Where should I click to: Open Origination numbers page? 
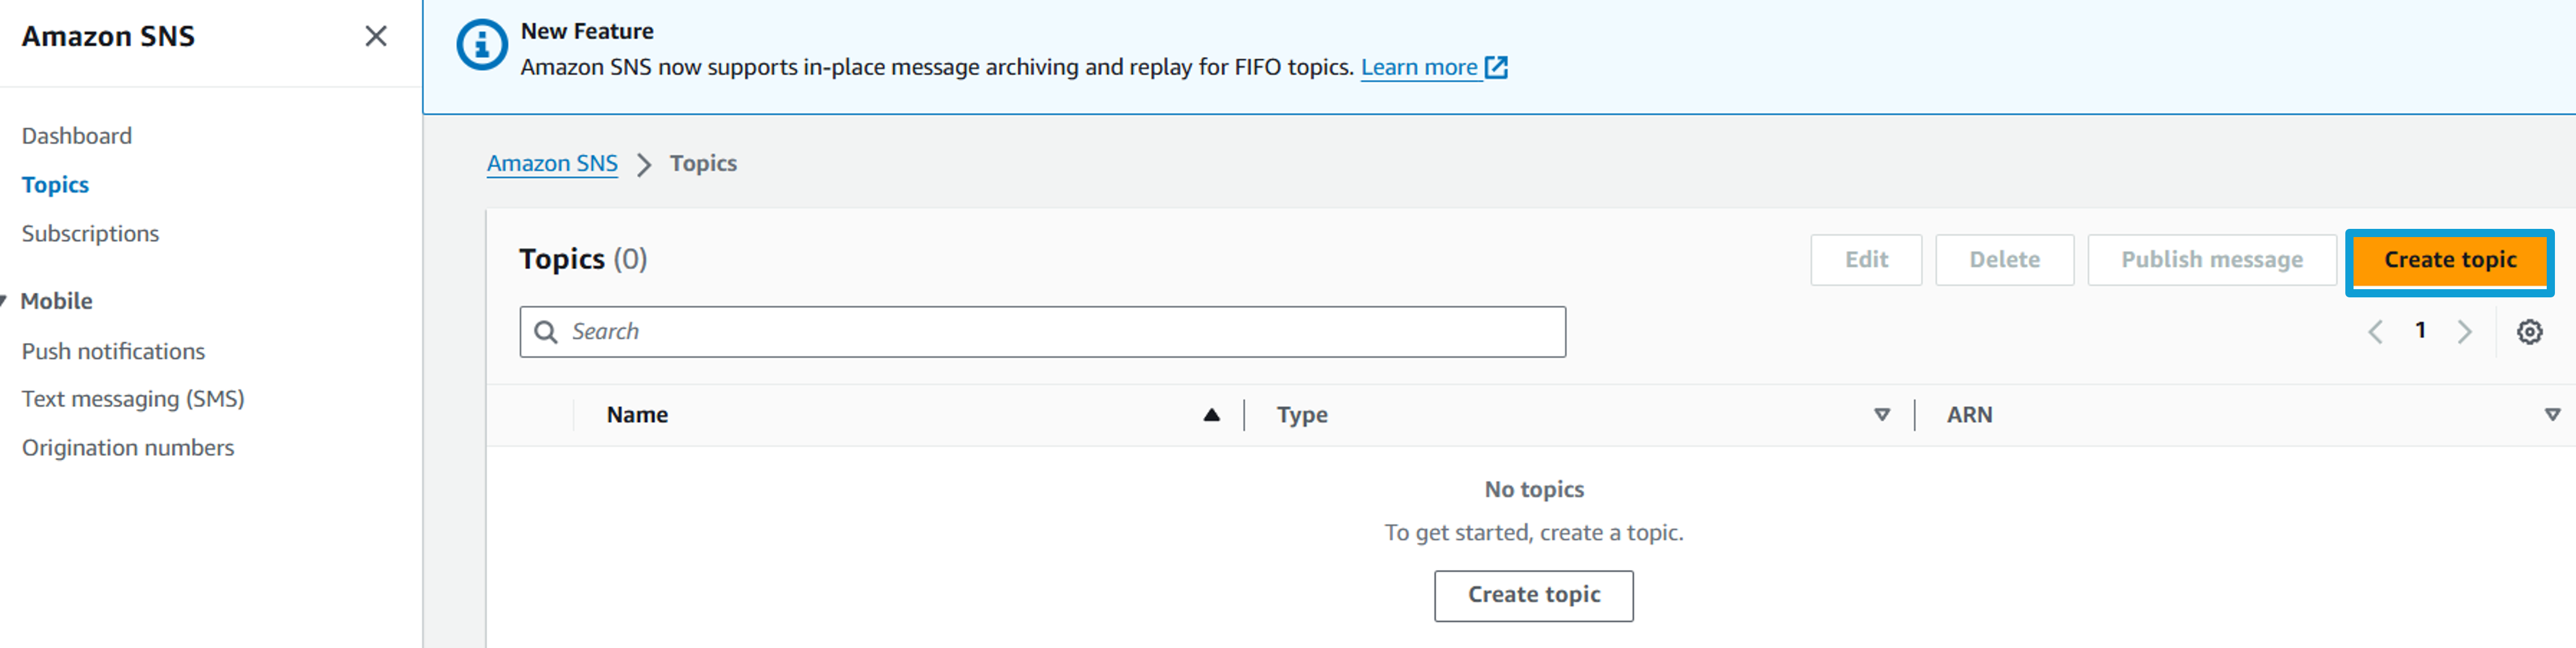click(x=128, y=448)
